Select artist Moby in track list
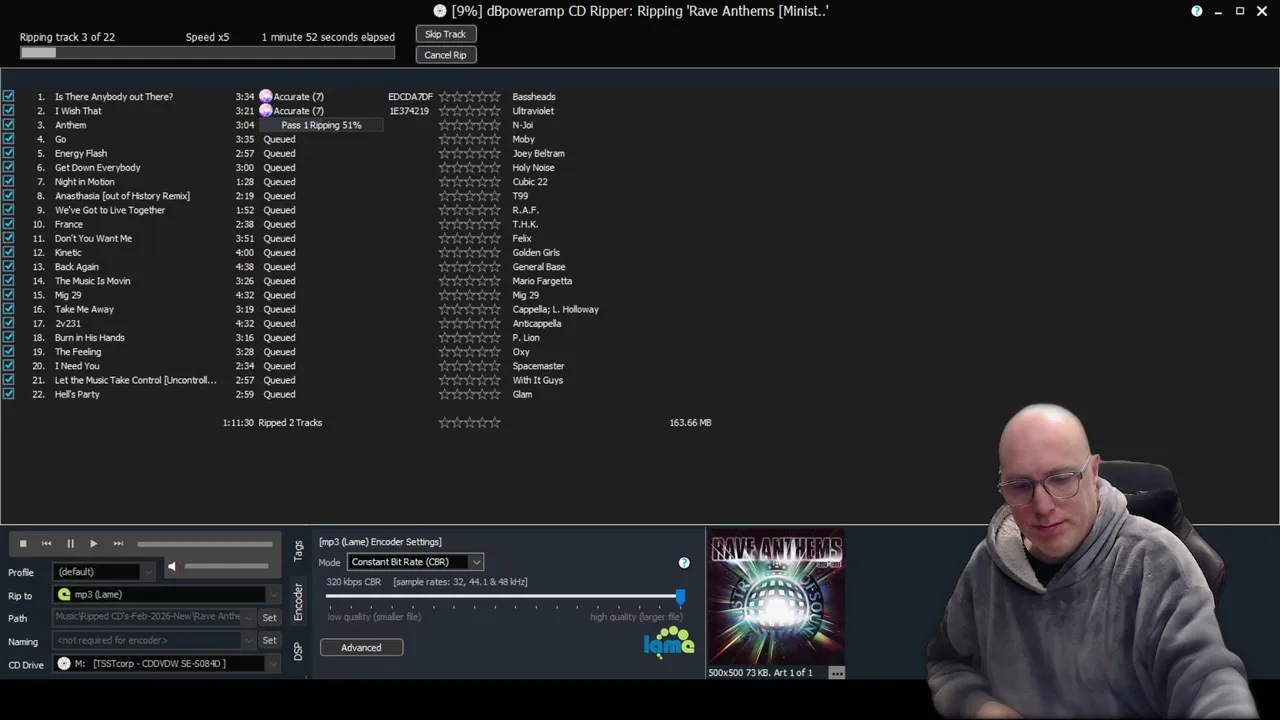 pyautogui.click(x=523, y=139)
